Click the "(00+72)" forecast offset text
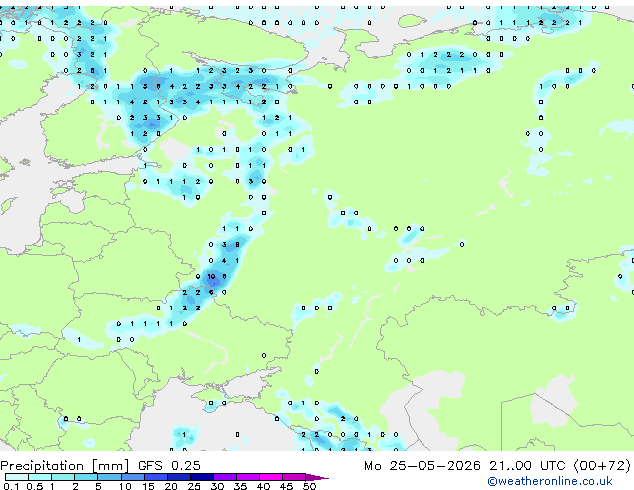Viewport: 634px width, 490px height. coord(602,466)
